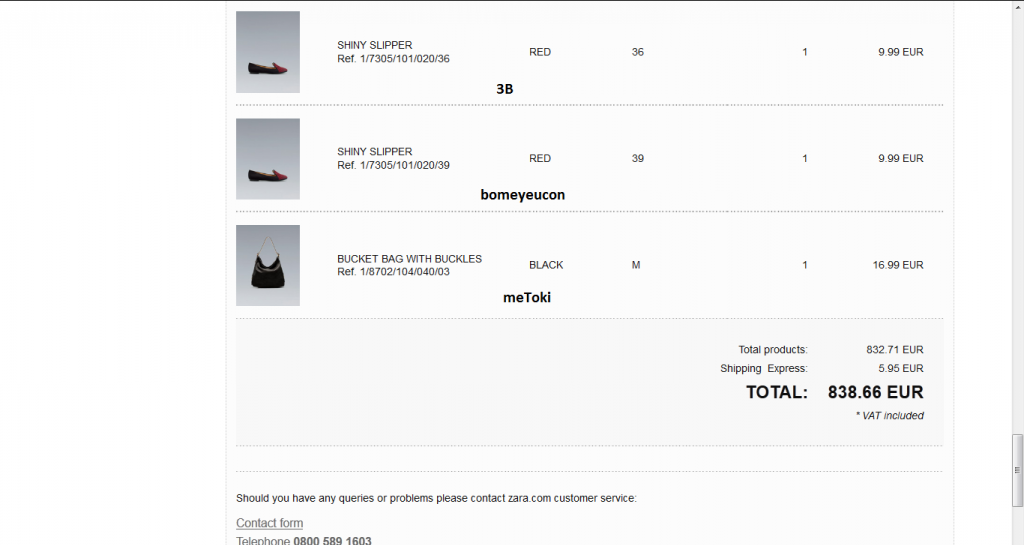Screen dimensions: 1024x545
Task: Click the customer service telephone number 0800 589 1603
Action: [x=332, y=540]
